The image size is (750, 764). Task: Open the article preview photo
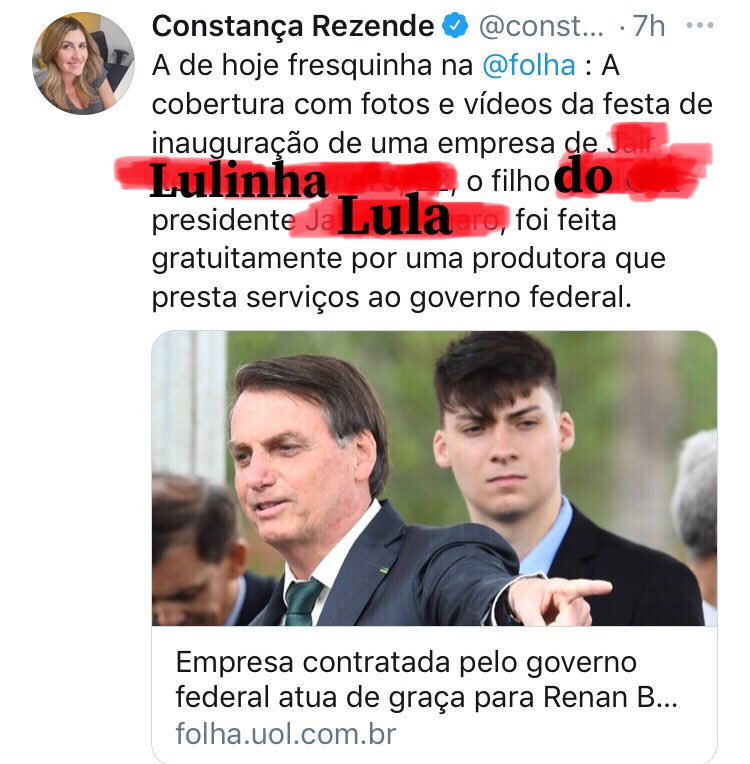pos(434,478)
